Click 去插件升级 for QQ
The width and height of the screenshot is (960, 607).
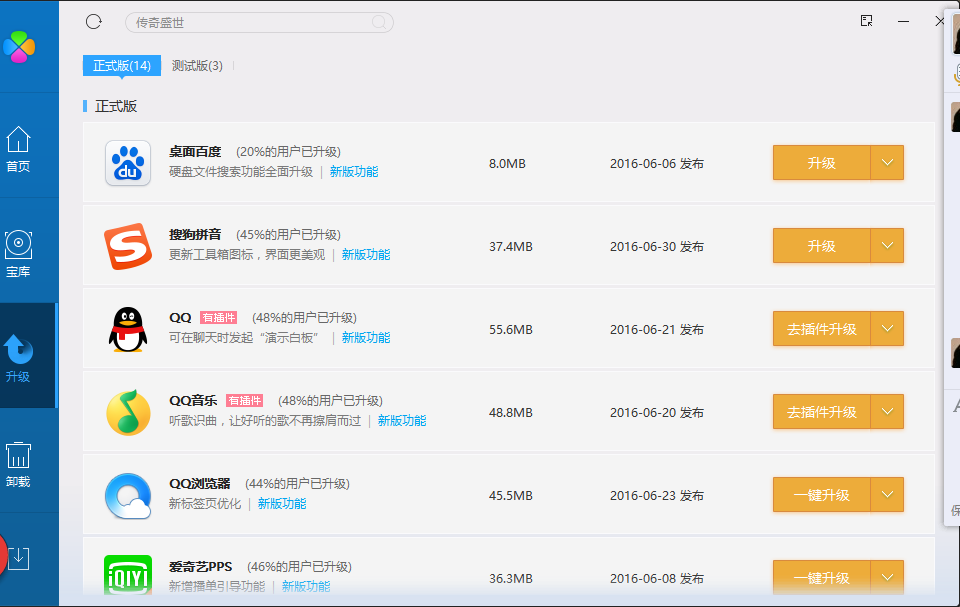click(822, 329)
